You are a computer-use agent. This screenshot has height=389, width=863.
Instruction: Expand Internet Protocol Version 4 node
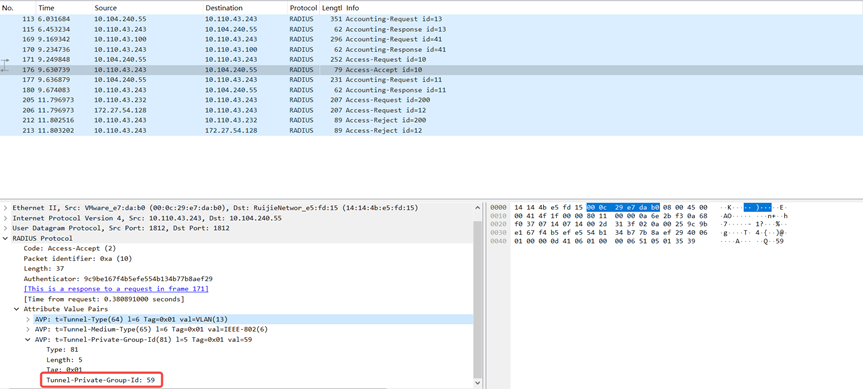pyautogui.click(x=6, y=218)
